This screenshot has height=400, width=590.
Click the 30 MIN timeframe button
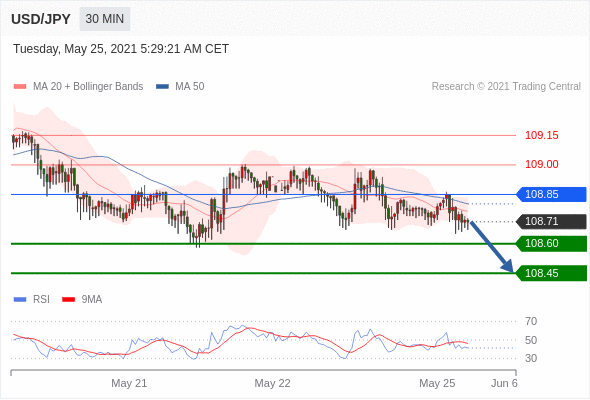coord(105,19)
